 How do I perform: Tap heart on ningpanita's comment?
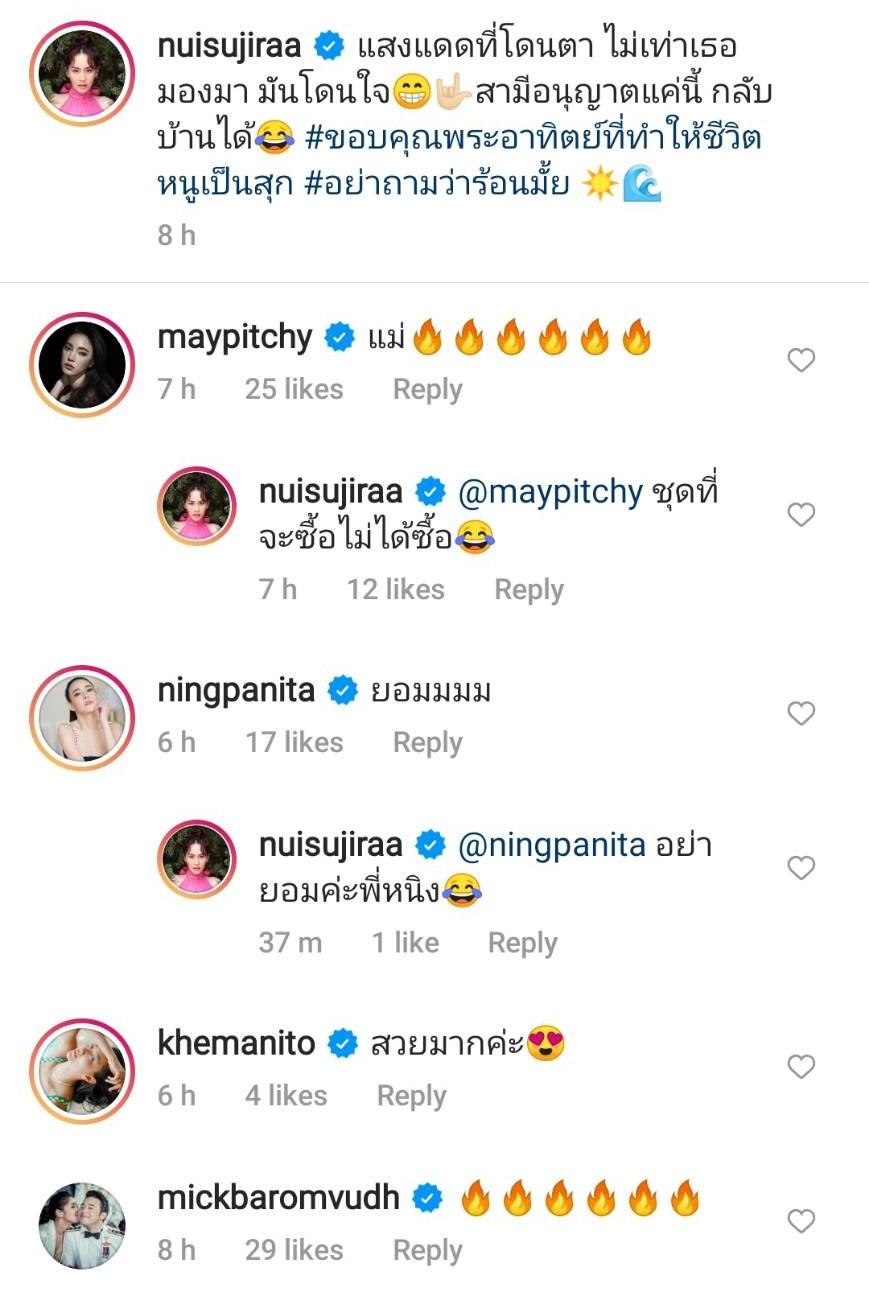click(x=801, y=713)
